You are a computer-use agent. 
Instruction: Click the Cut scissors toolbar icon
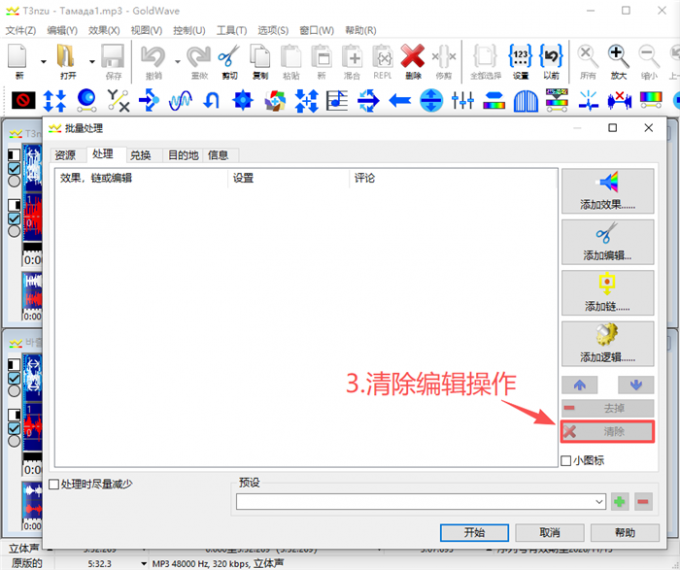pos(229,56)
